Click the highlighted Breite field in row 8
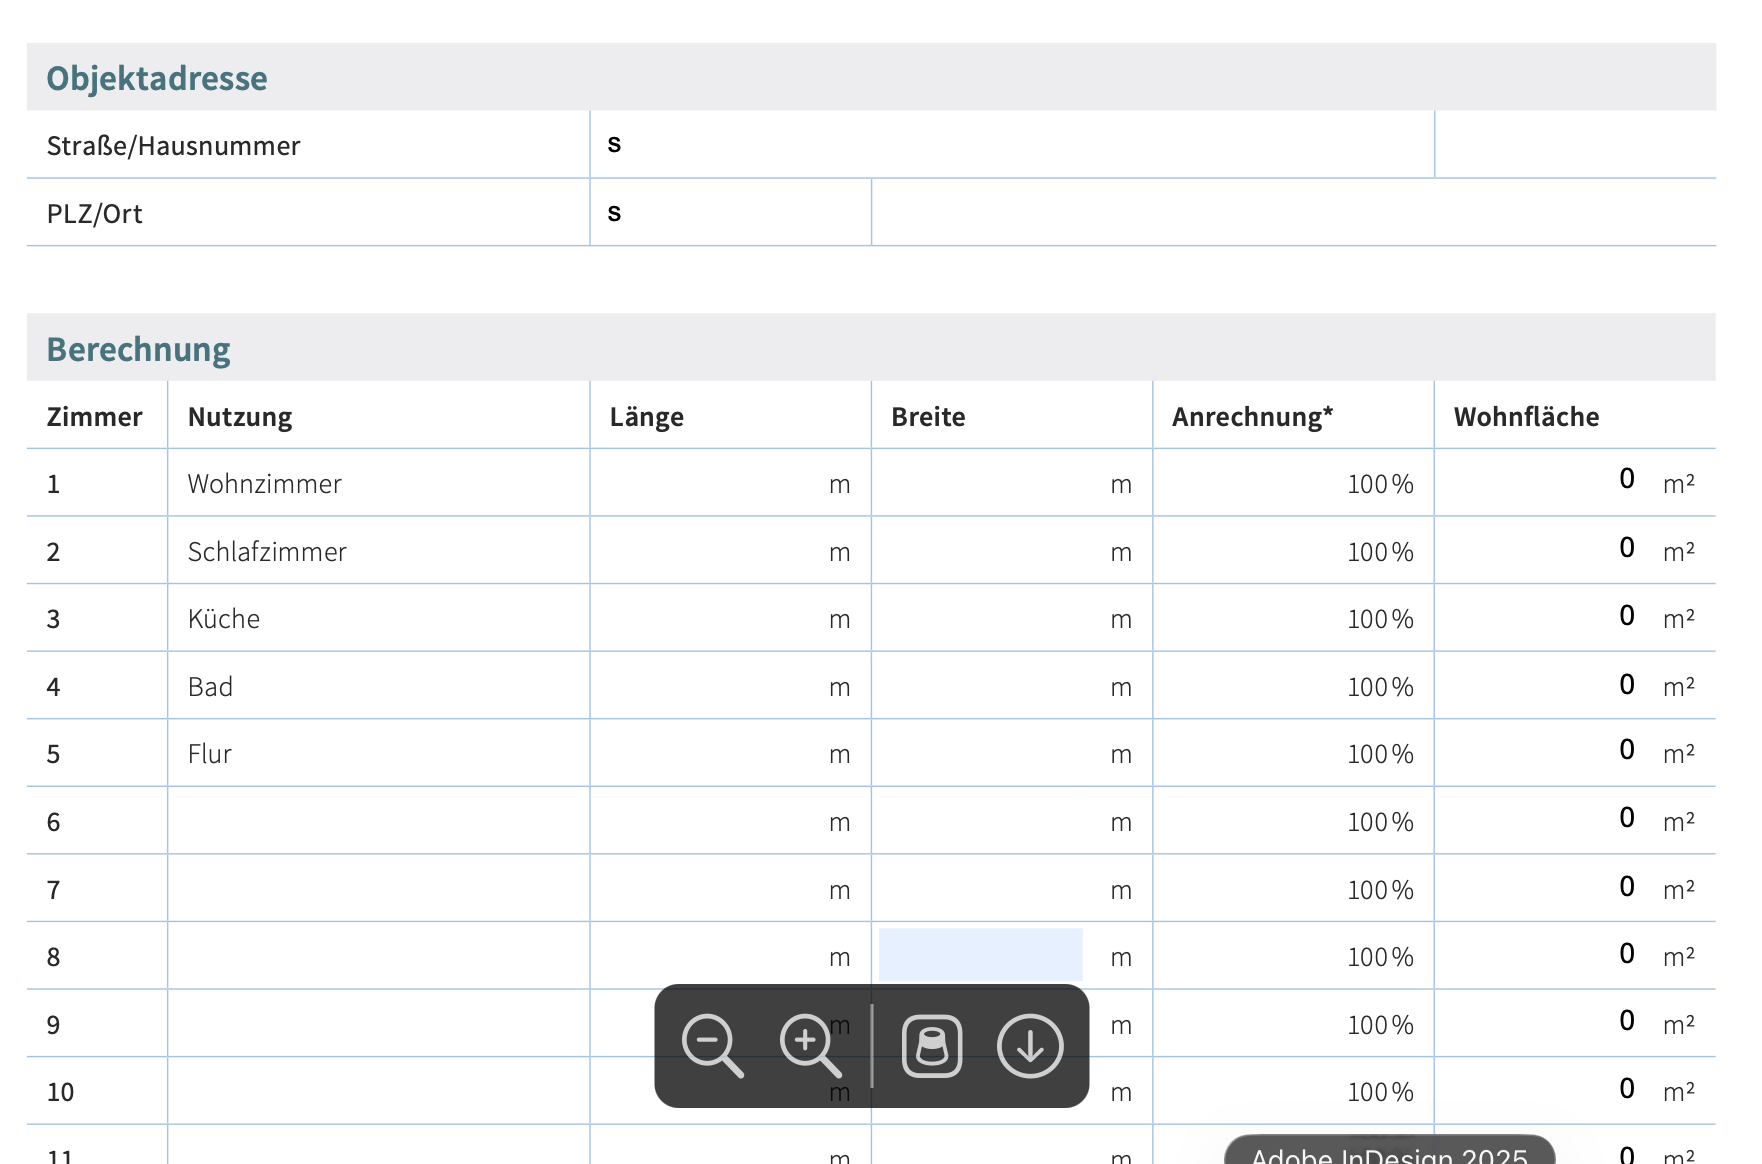 (980, 955)
